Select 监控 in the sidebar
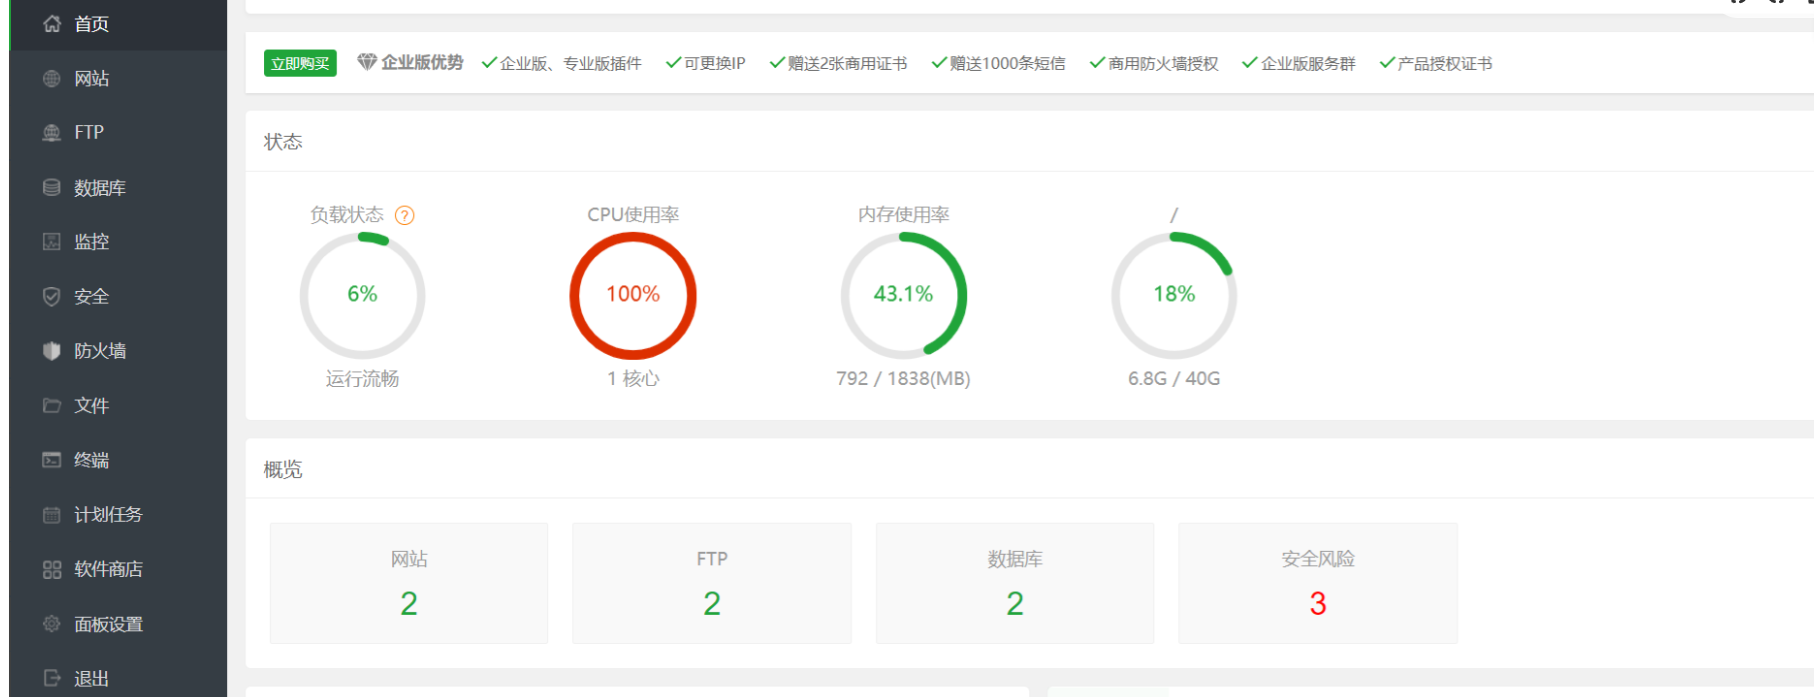The height and width of the screenshot is (697, 1814). click(118, 241)
